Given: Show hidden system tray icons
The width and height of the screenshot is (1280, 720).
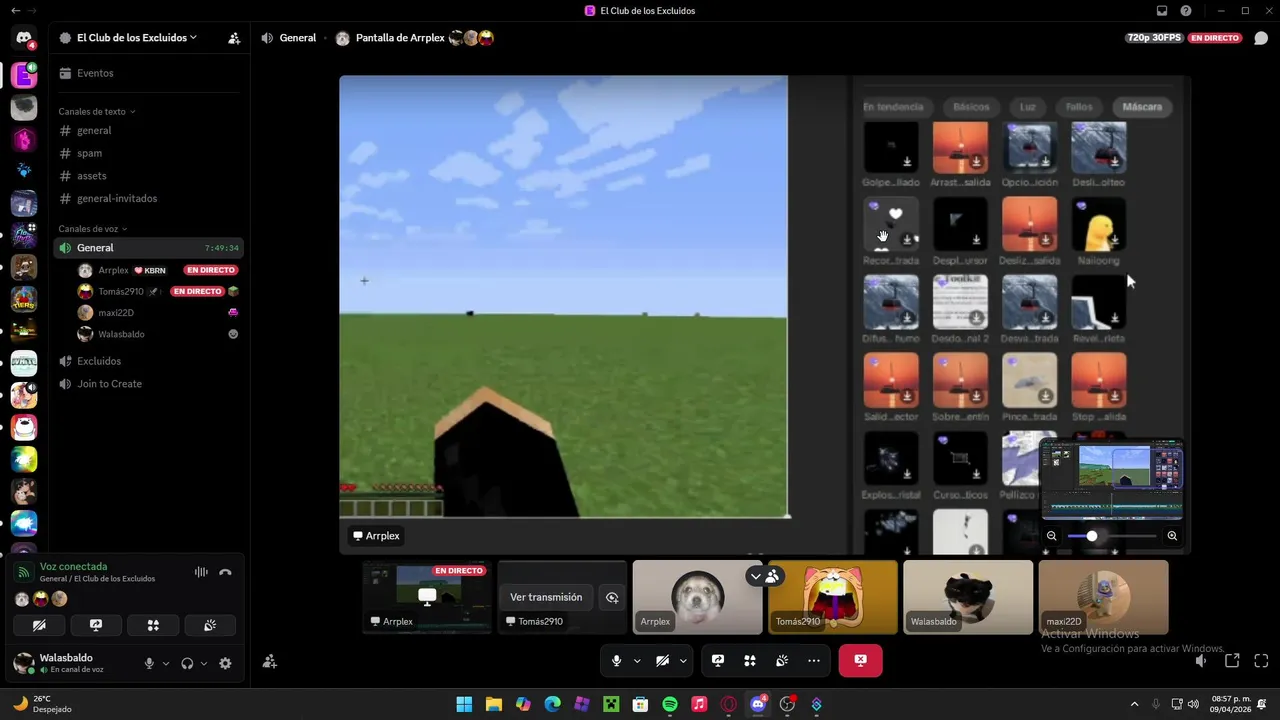Looking at the screenshot, I should [x=1134, y=704].
